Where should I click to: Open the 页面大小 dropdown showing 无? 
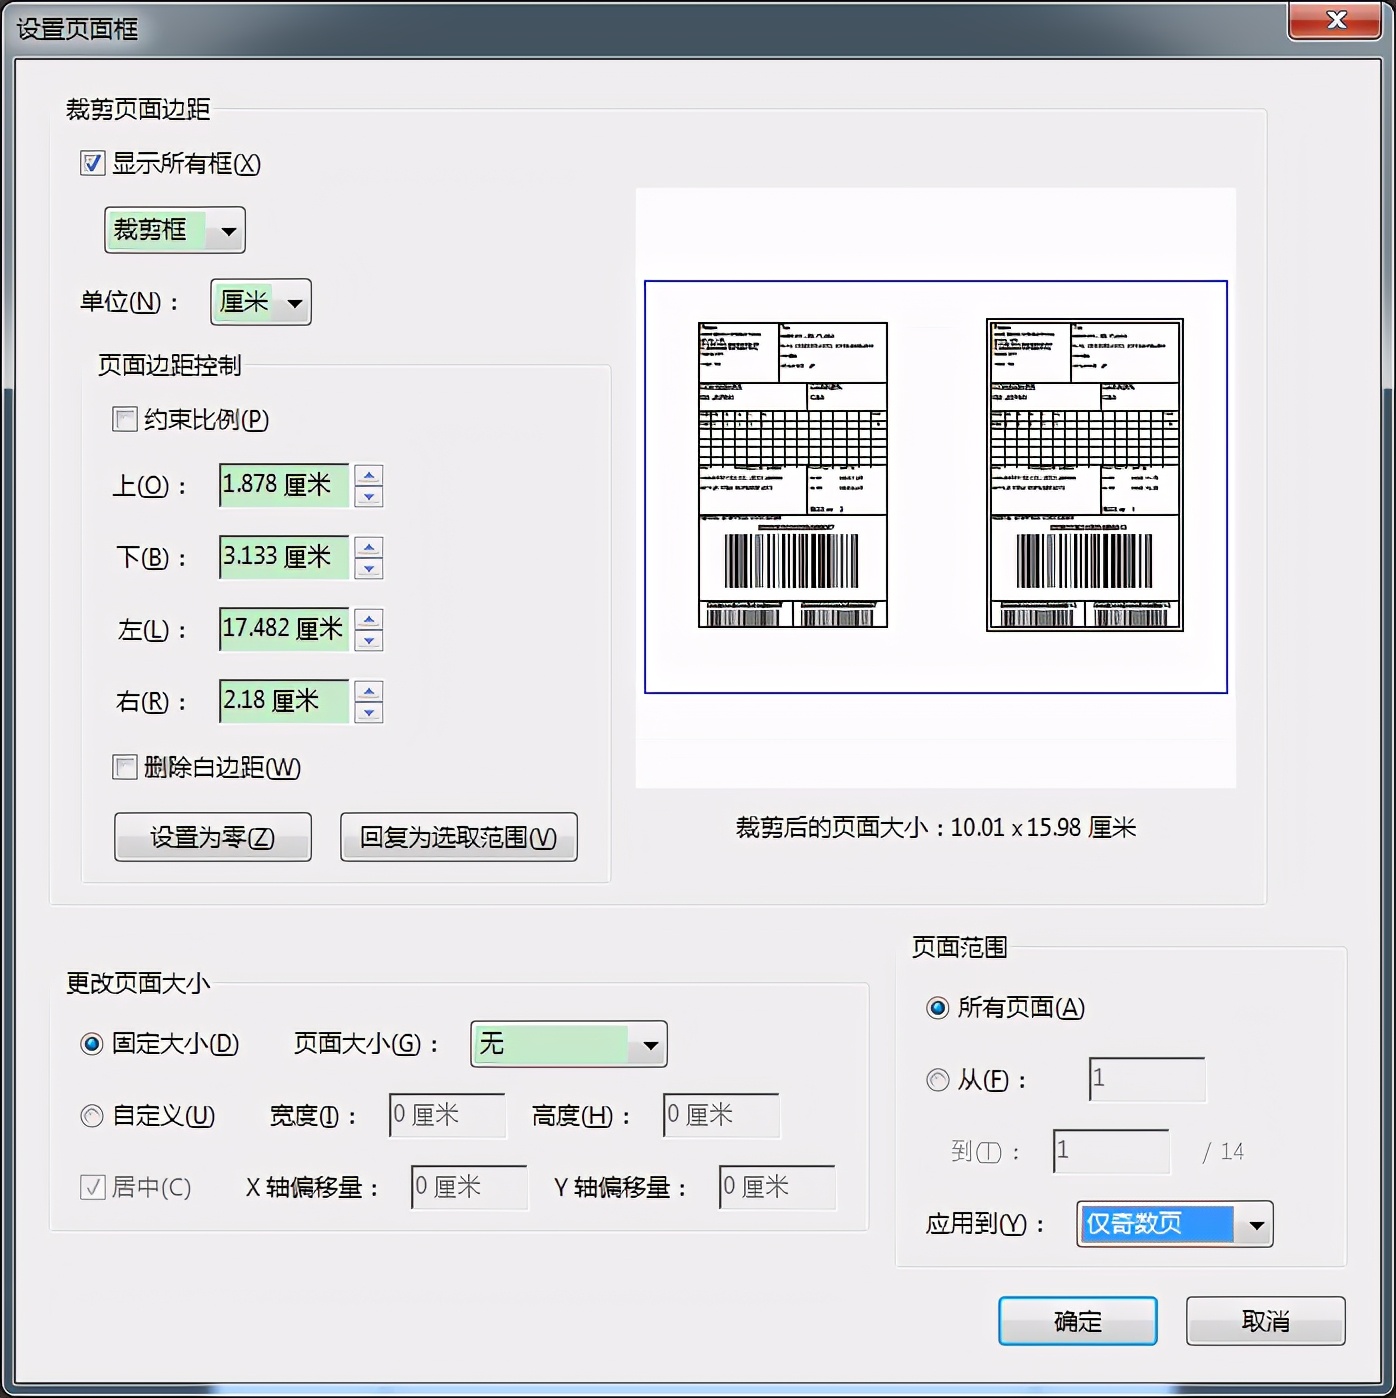coord(569,1045)
